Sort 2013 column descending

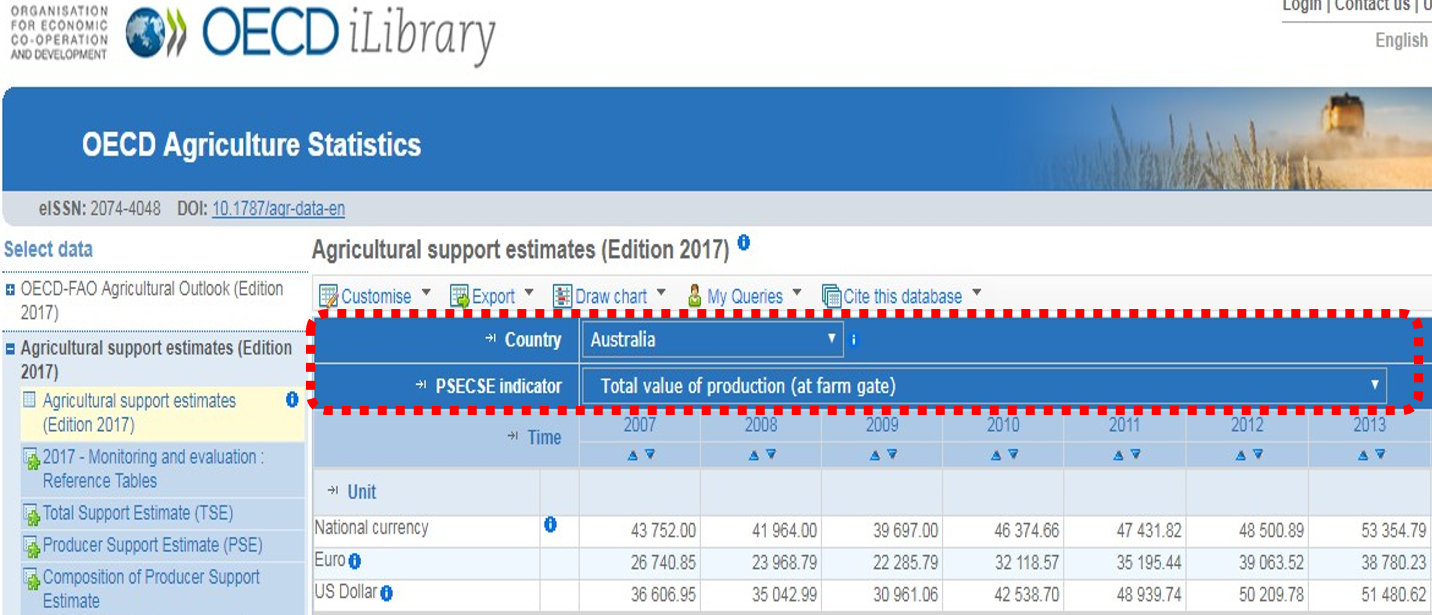click(x=1379, y=455)
